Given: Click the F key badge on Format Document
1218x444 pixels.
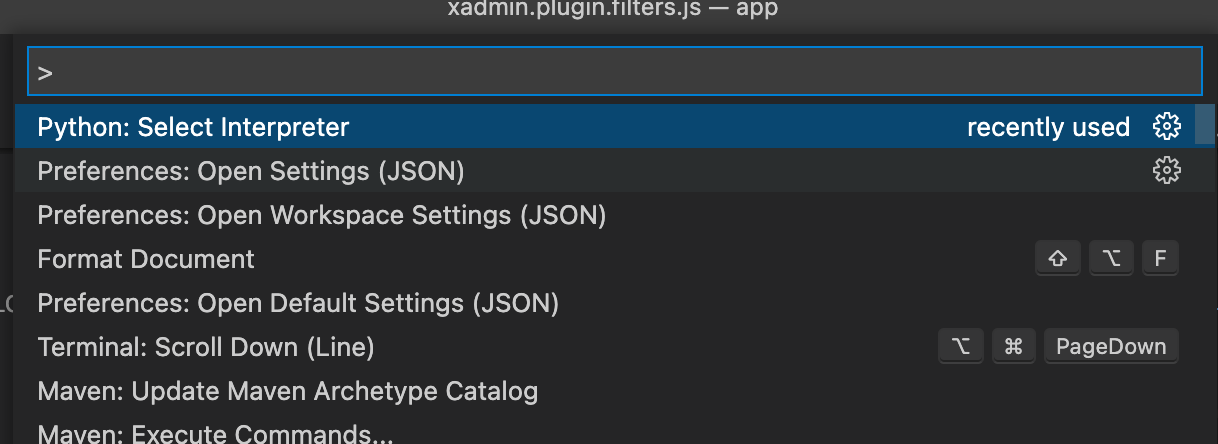Looking at the screenshot, I should click(1160, 259).
